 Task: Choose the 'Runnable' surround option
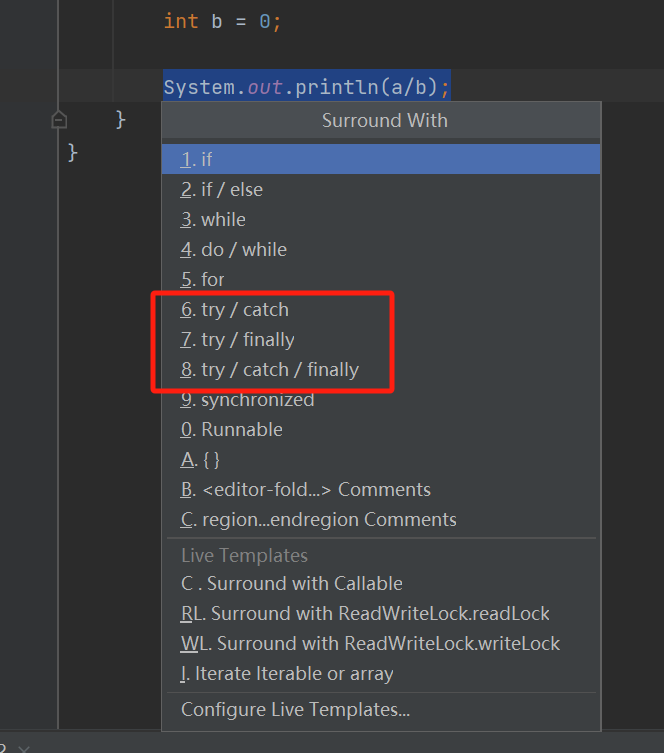pyautogui.click(x=232, y=429)
